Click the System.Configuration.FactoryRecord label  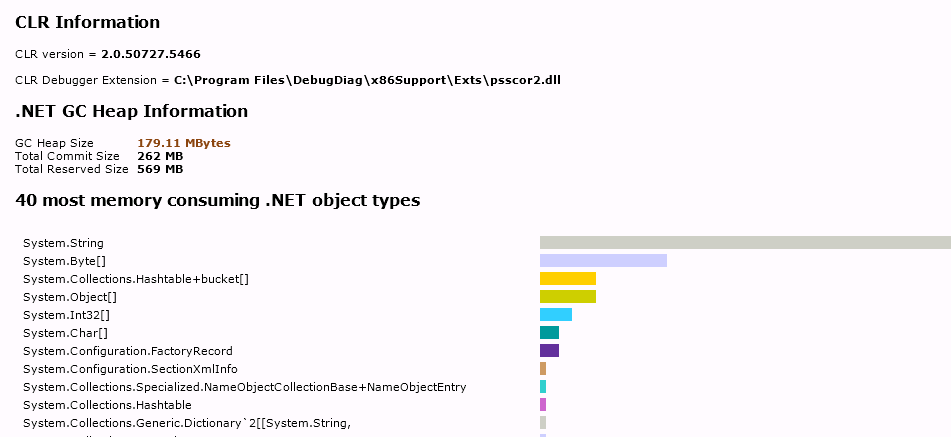tap(127, 351)
